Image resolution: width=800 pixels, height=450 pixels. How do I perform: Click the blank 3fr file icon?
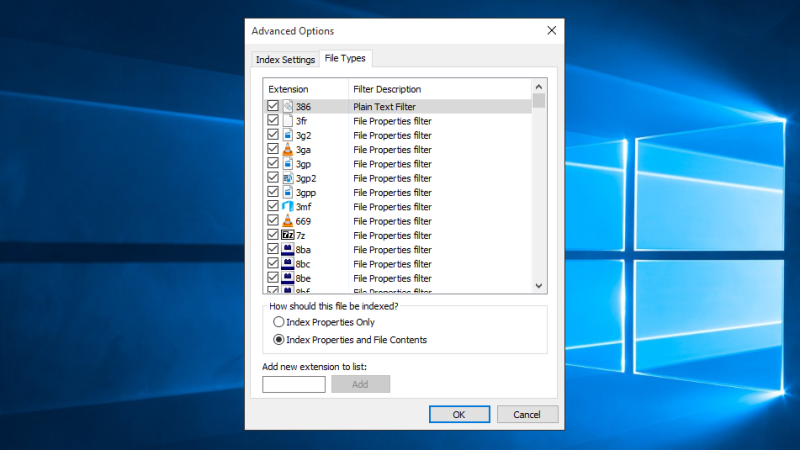click(287, 121)
